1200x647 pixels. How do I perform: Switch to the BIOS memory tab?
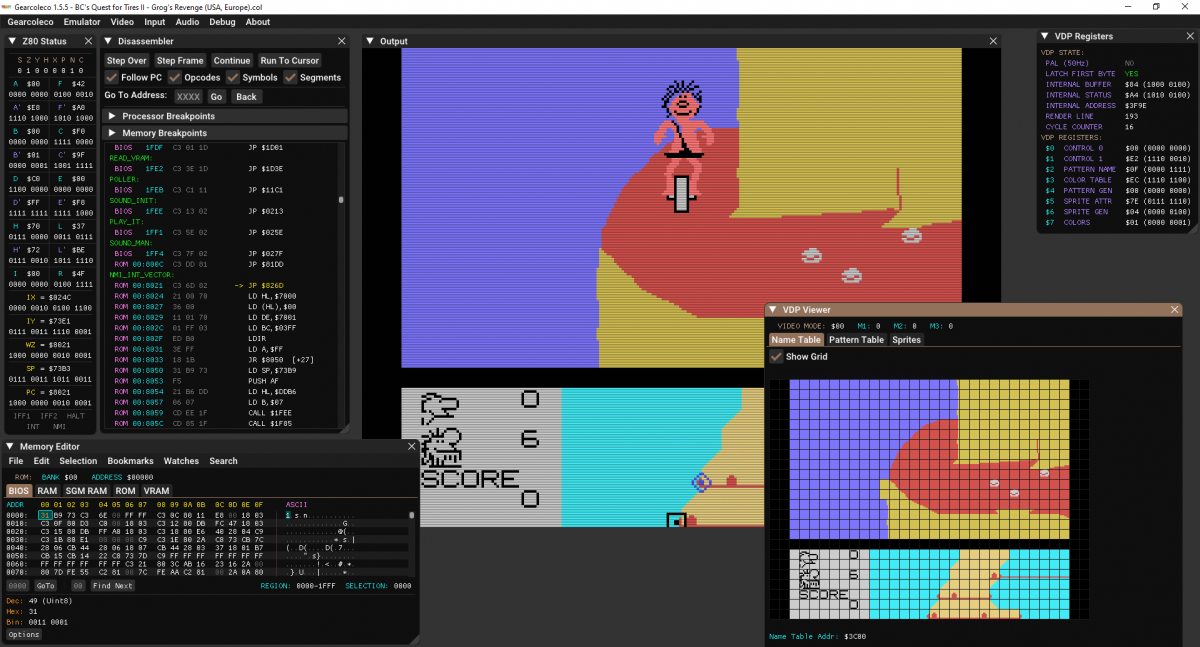19,491
